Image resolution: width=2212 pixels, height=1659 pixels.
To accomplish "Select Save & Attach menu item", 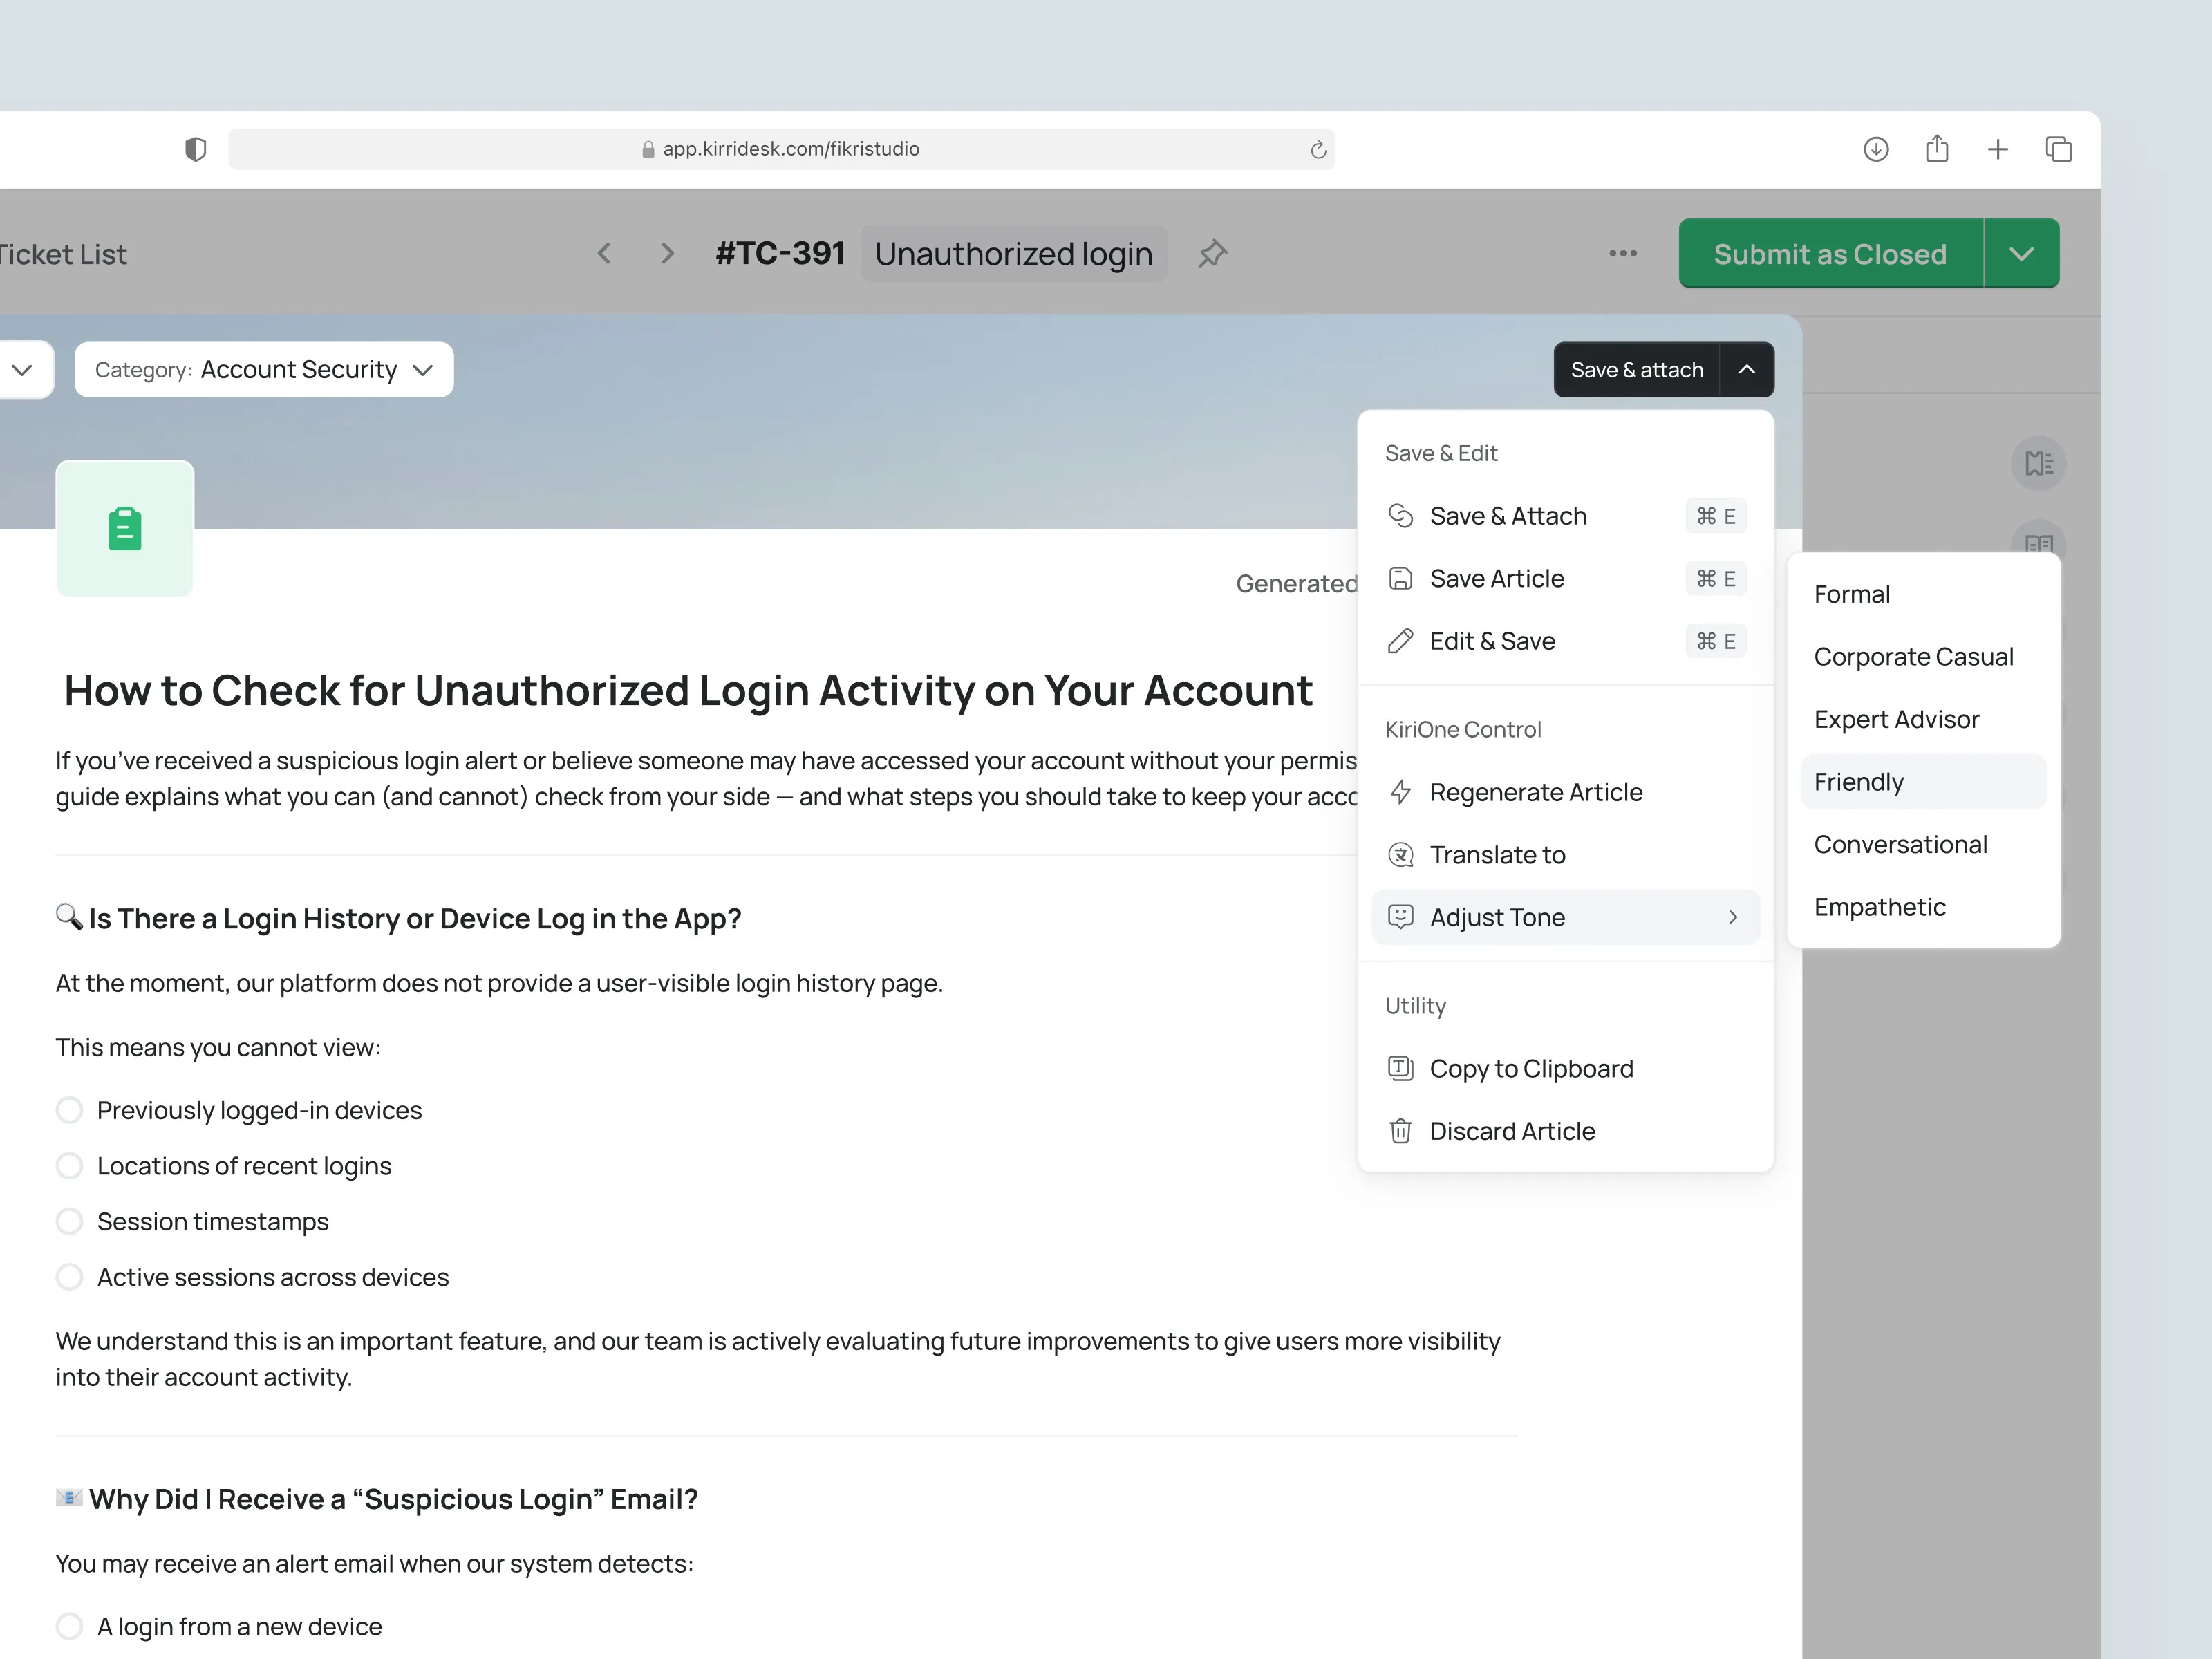I will (1565, 516).
